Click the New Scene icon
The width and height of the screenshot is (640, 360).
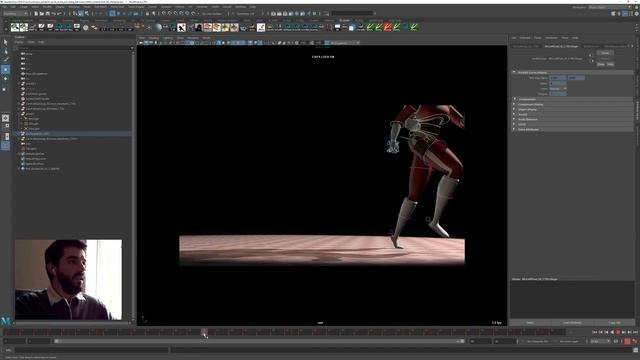(36, 13)
